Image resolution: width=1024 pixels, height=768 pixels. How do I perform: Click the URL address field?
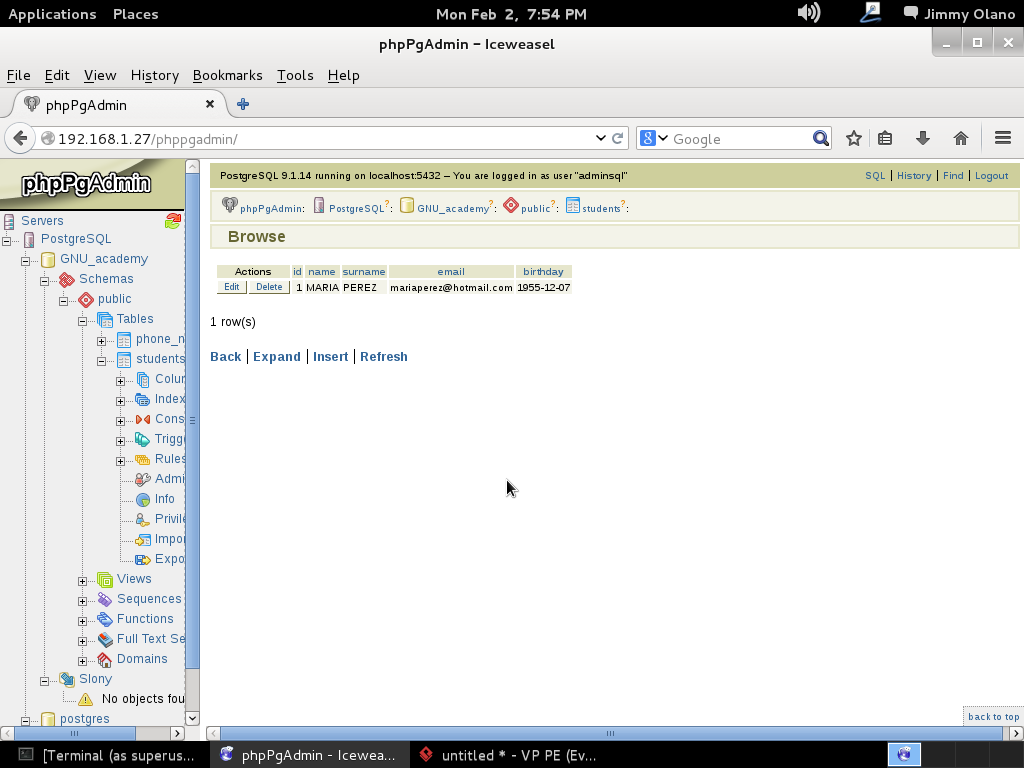point(320,139)
